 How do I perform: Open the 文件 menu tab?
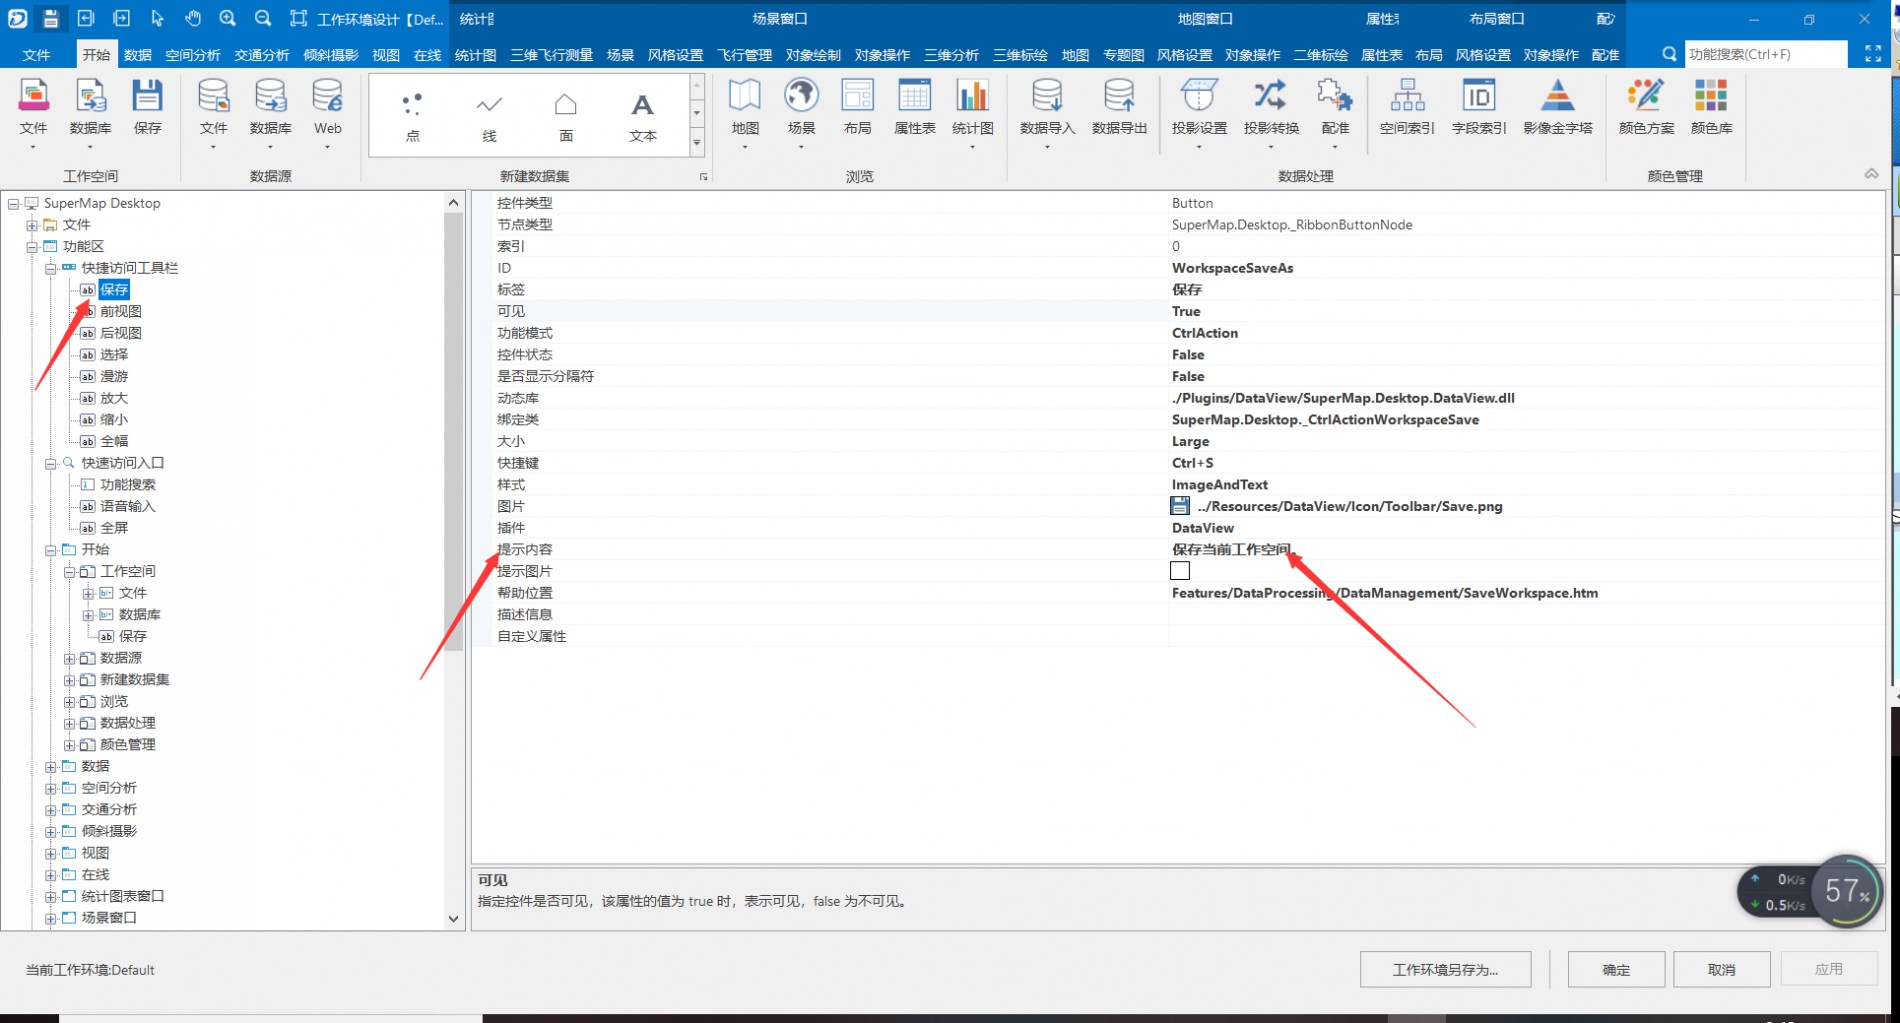(36, 54)
